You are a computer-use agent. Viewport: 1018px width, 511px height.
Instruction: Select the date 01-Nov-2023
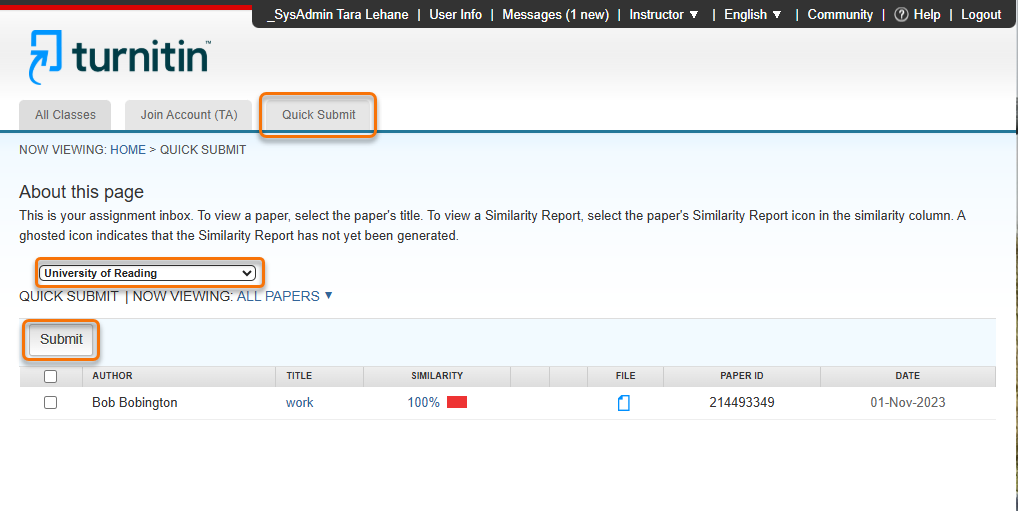coord(908,403)
